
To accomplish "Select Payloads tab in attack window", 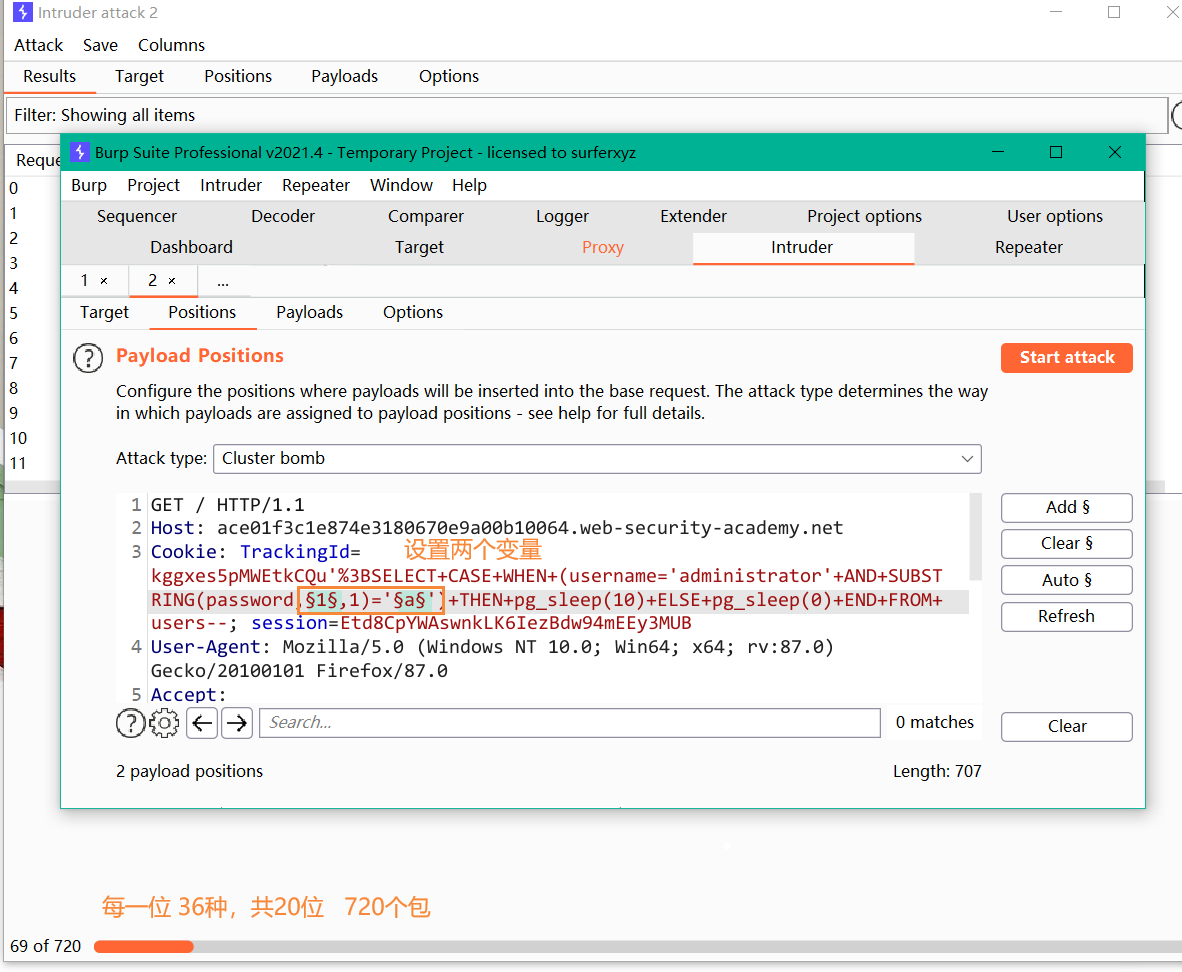I will [x=344, y=77].
